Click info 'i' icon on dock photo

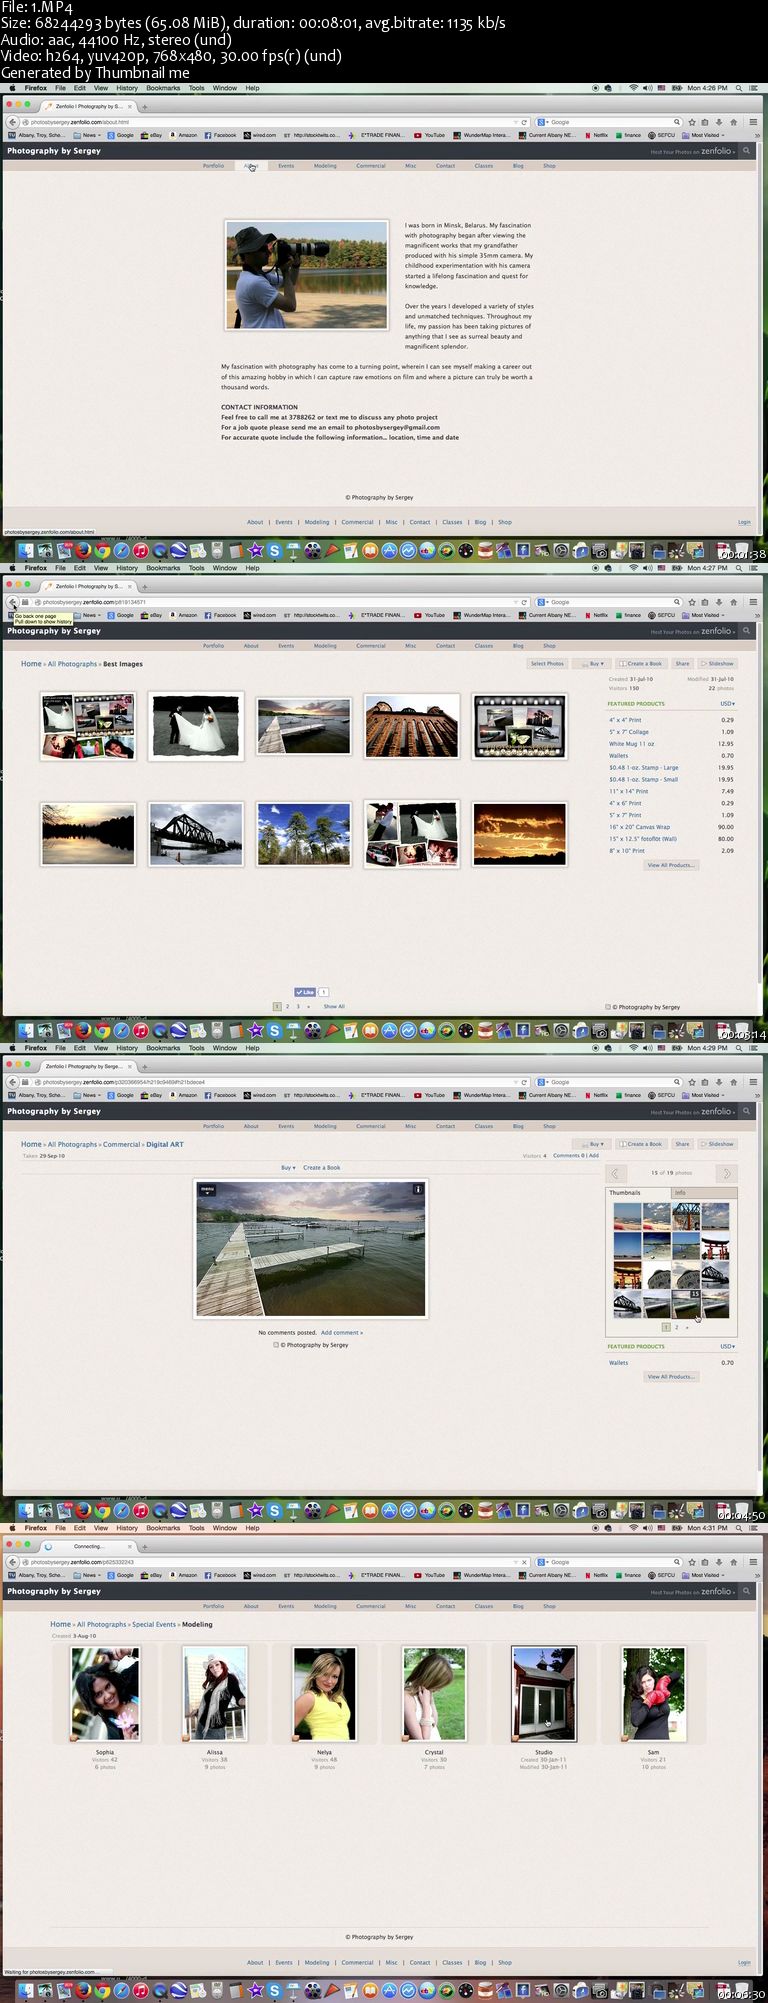[418, 1189]
